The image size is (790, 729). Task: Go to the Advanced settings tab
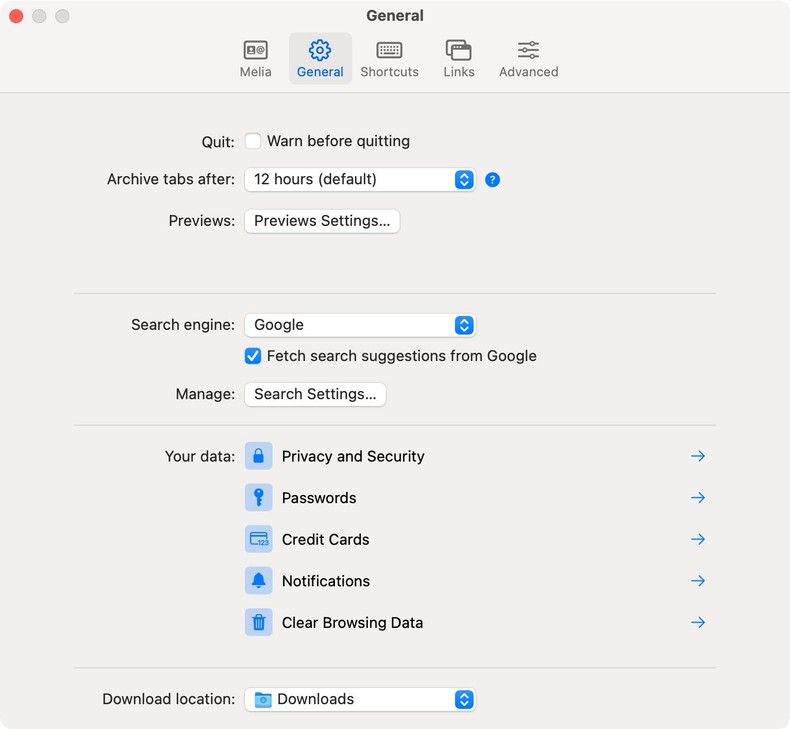point(528,59)
